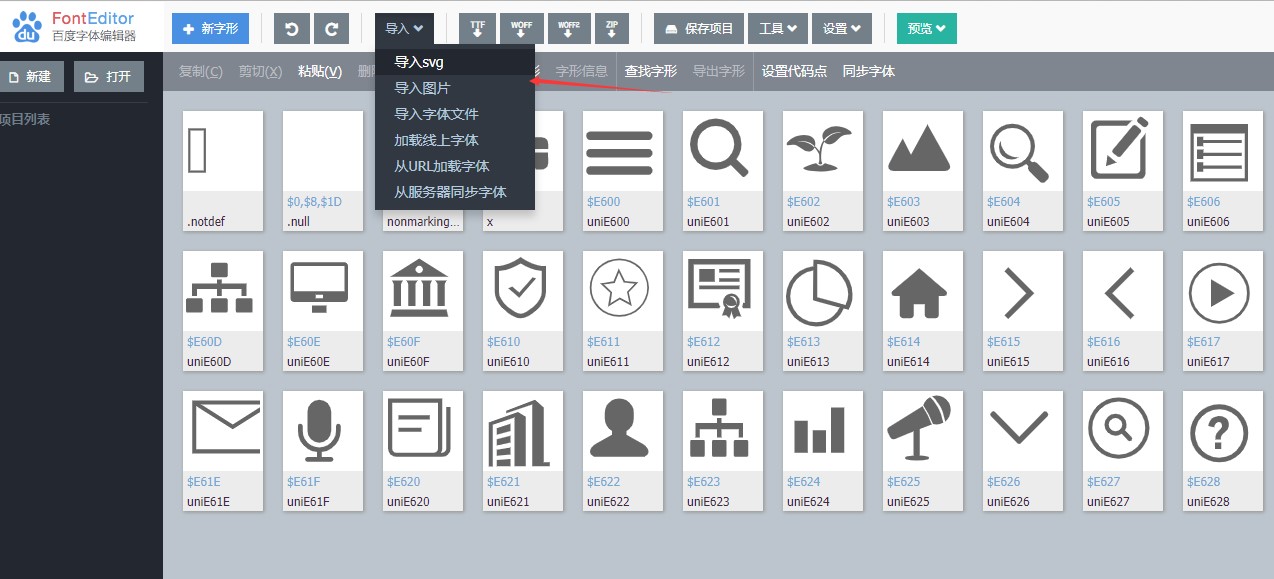Open the 设置 dropdown
The width and height of the screenshot is (1274, 579).
point(841,29)
